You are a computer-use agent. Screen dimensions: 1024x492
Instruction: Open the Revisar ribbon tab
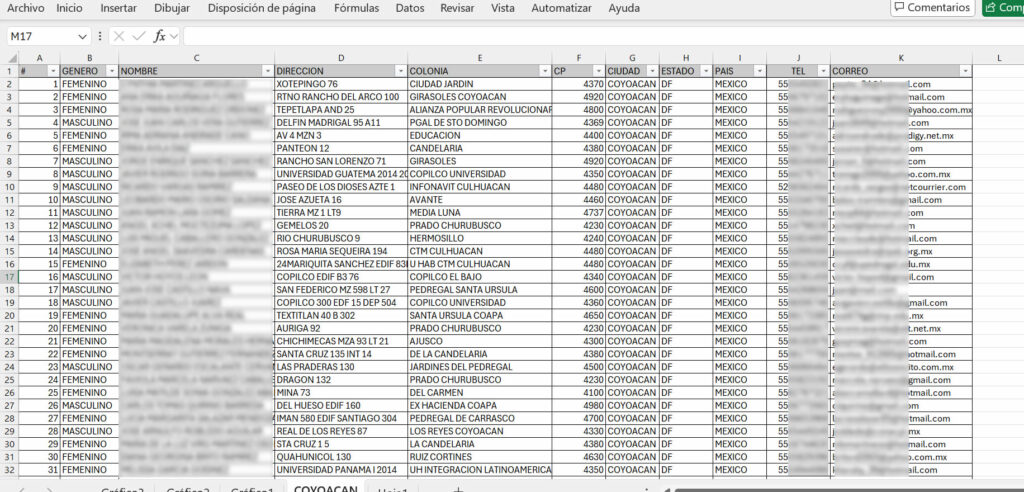457,8
